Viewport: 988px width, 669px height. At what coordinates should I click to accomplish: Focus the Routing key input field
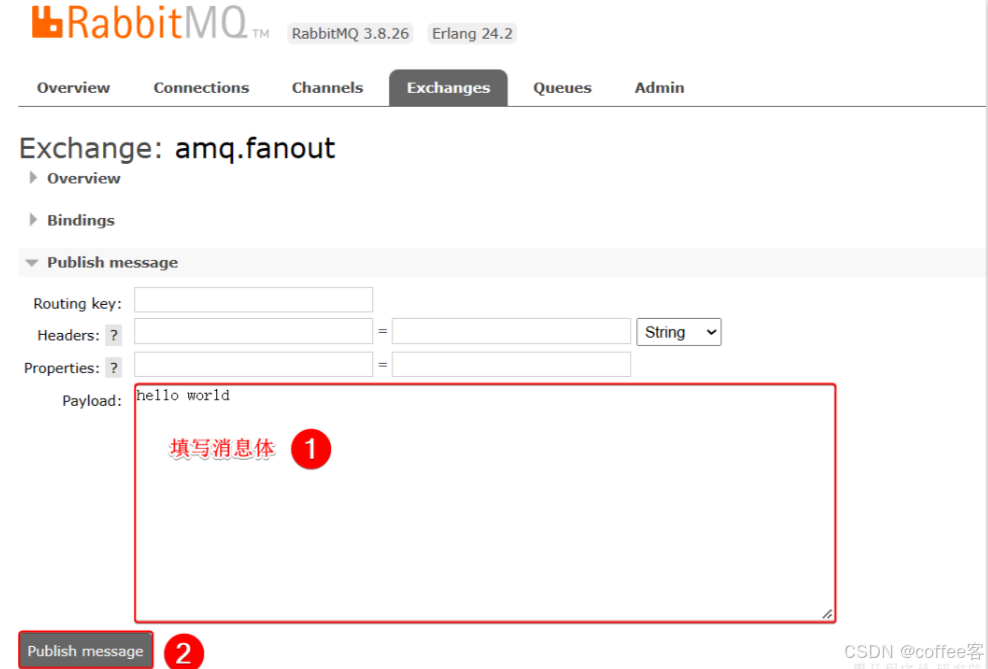[253, 300]
